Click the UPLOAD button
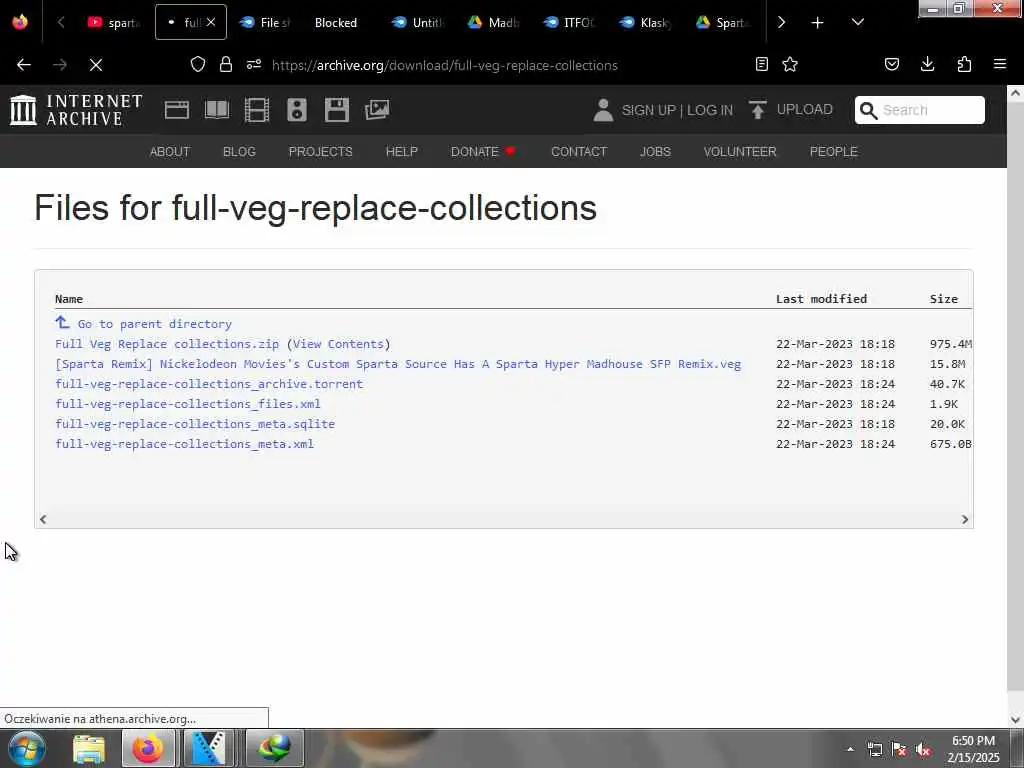 pyautogui.click(x=792, y=110)
